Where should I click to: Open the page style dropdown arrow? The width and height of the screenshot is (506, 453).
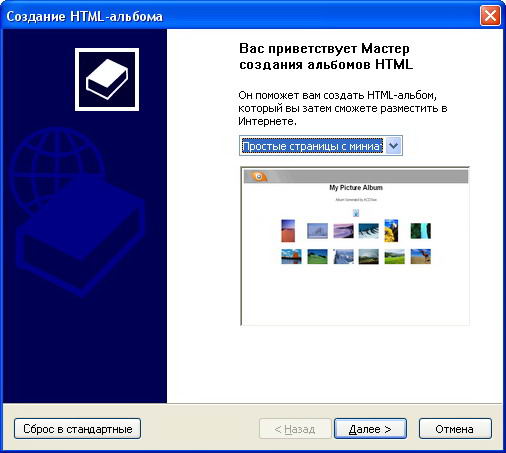click(x=394, y=146)
